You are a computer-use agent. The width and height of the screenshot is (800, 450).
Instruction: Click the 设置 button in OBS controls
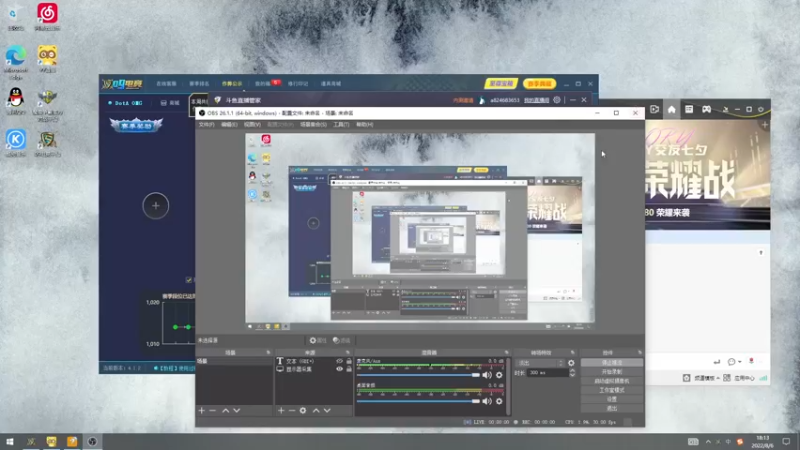tap(612, 399)
